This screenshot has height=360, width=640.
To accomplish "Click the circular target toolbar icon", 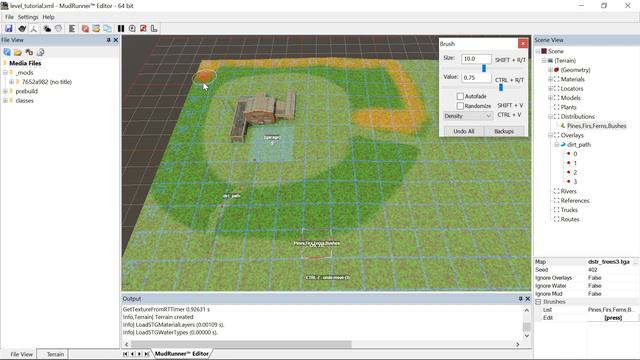I will point(132,29).
